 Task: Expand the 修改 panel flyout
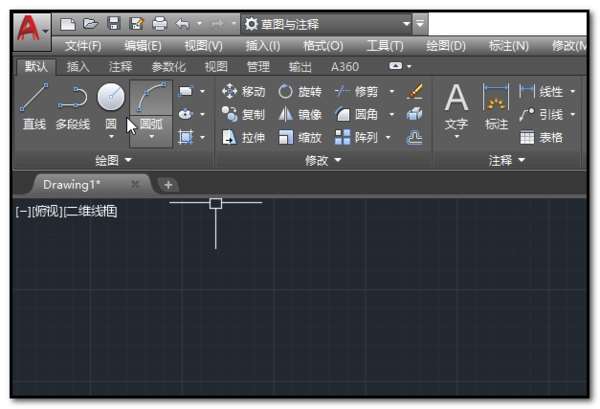[323, 160]
